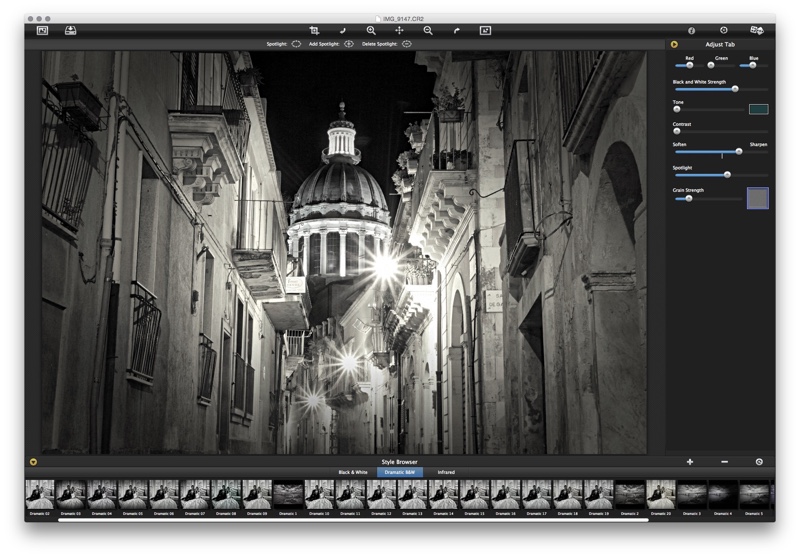The height and width of the screenshot is (557, 800).
Task: Rotate image counter-clockwise
Action: pos(342,31)
